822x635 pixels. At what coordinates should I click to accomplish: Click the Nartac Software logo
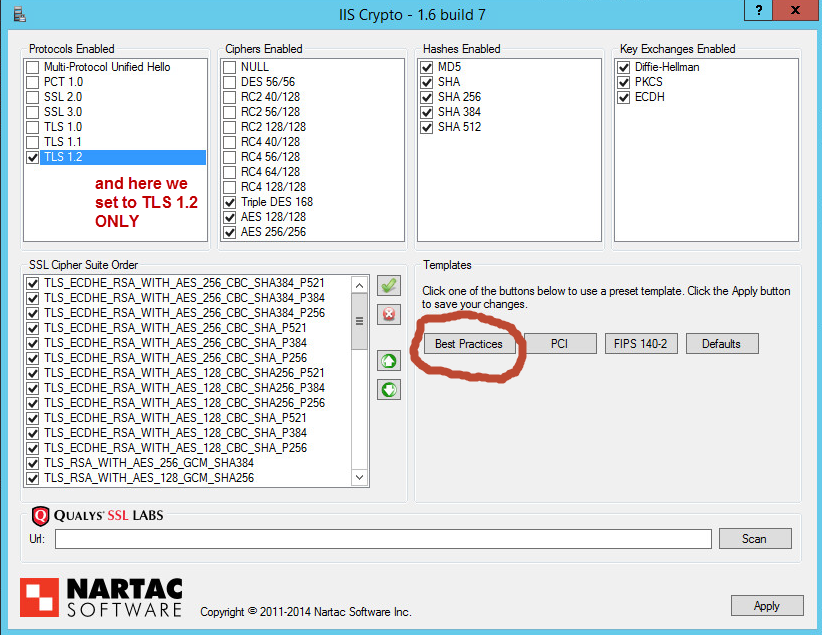pos(101,597)
